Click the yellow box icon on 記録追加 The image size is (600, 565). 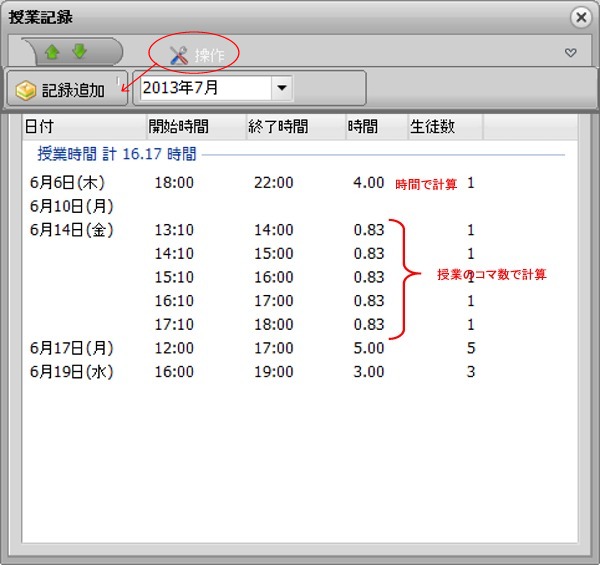(26, 91)
